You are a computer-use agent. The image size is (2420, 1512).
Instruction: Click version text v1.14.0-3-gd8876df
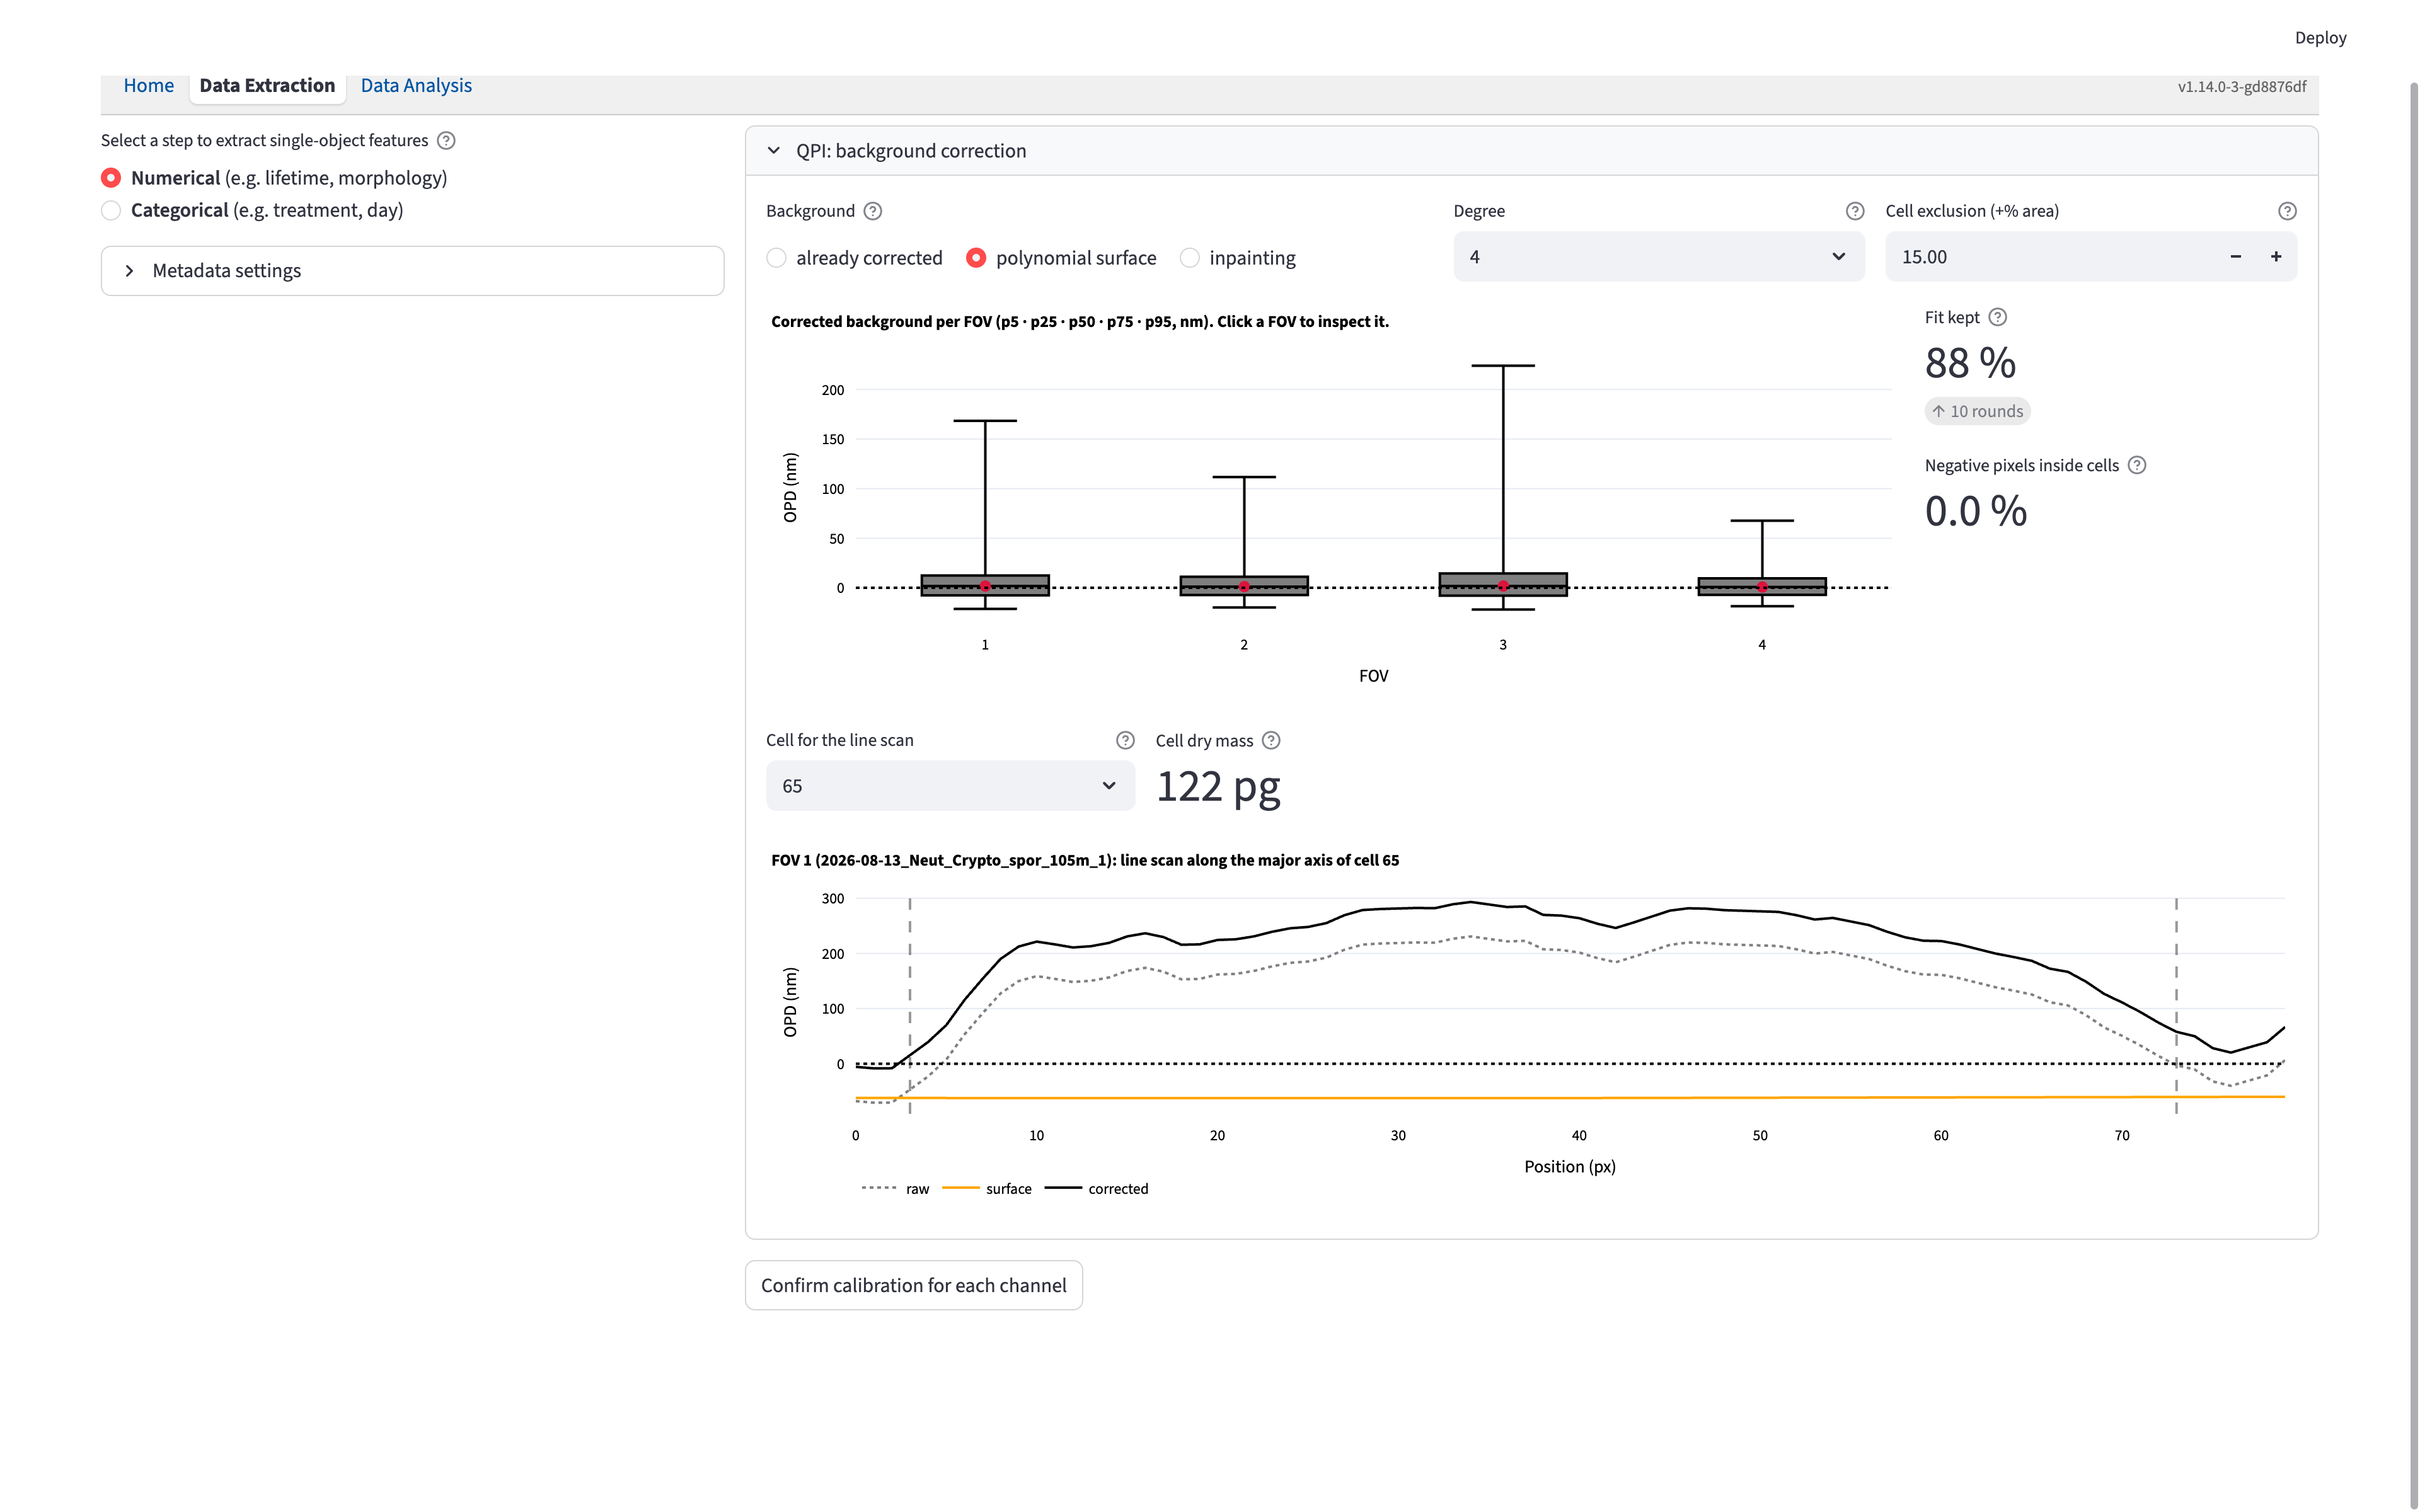[2242, 87]
